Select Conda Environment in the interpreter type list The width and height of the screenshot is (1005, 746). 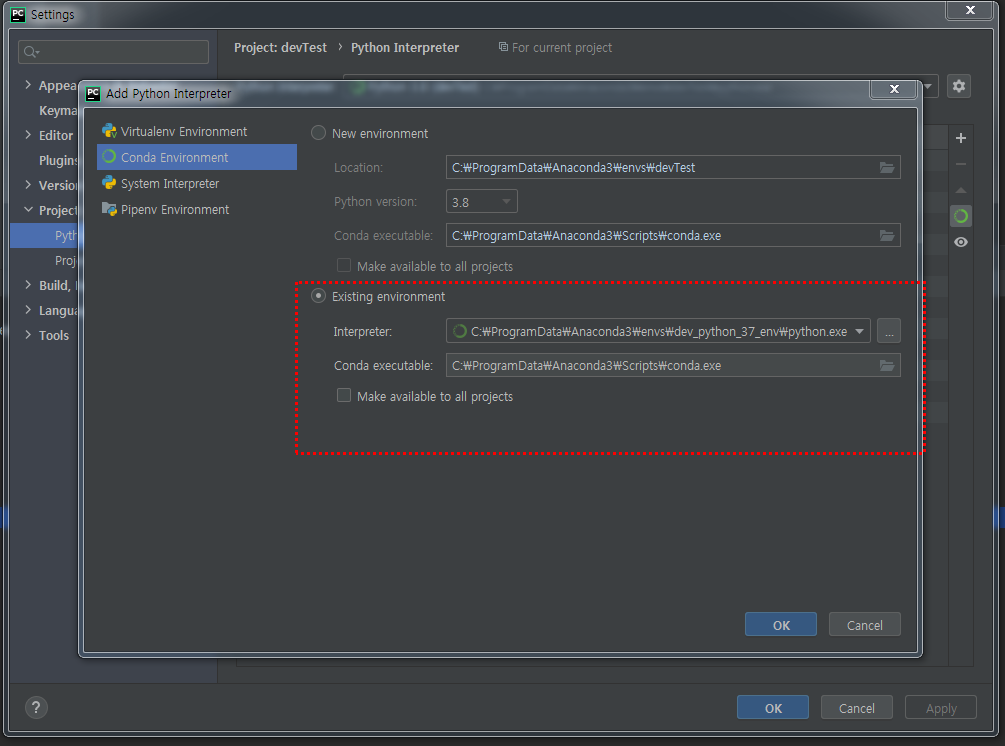pos(196,157)
